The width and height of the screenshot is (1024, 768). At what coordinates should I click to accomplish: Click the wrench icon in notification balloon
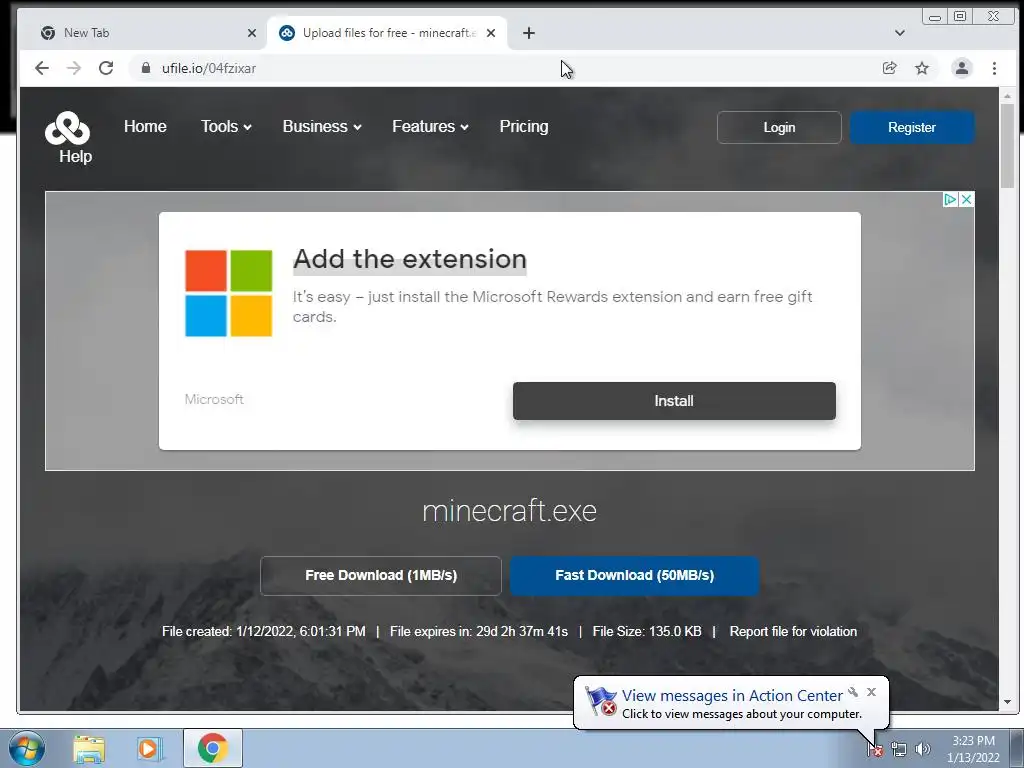853,692
